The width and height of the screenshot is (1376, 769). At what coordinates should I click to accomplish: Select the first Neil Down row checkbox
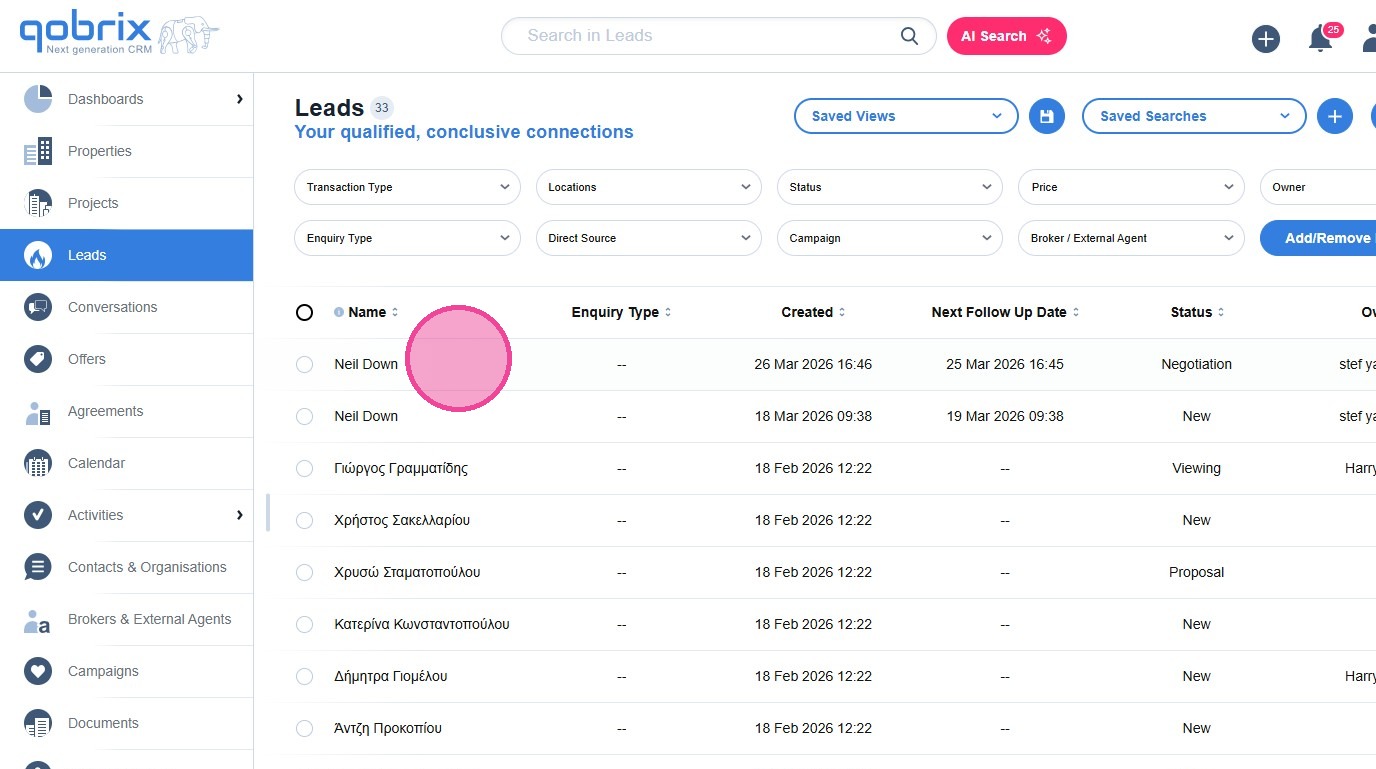(305, 365)
